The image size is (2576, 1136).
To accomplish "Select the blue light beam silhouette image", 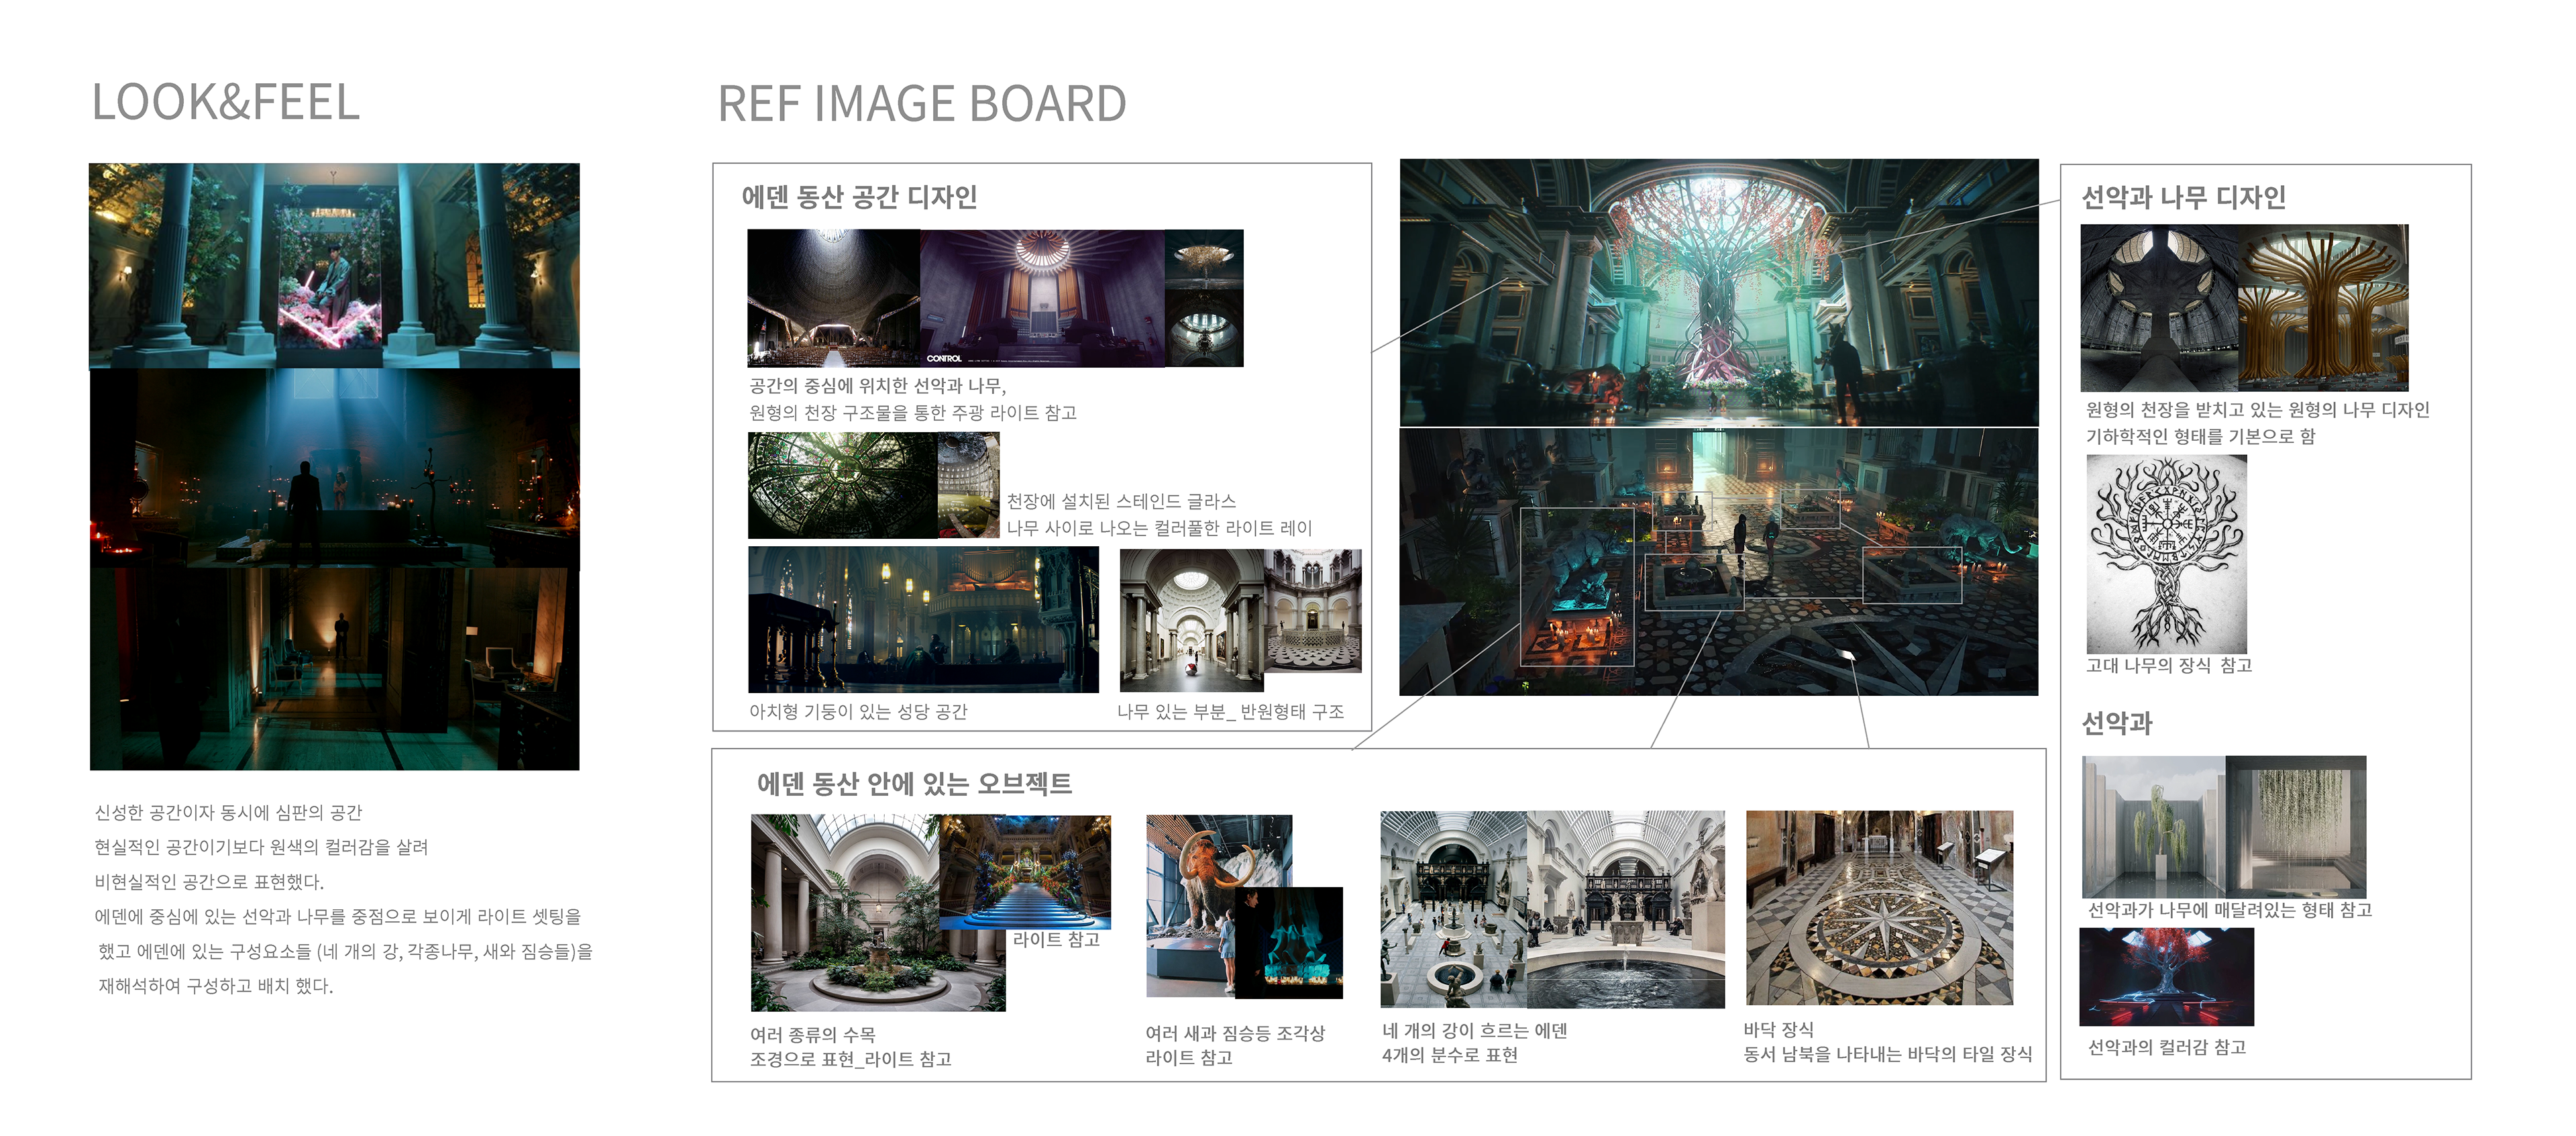I will [334, 468].
